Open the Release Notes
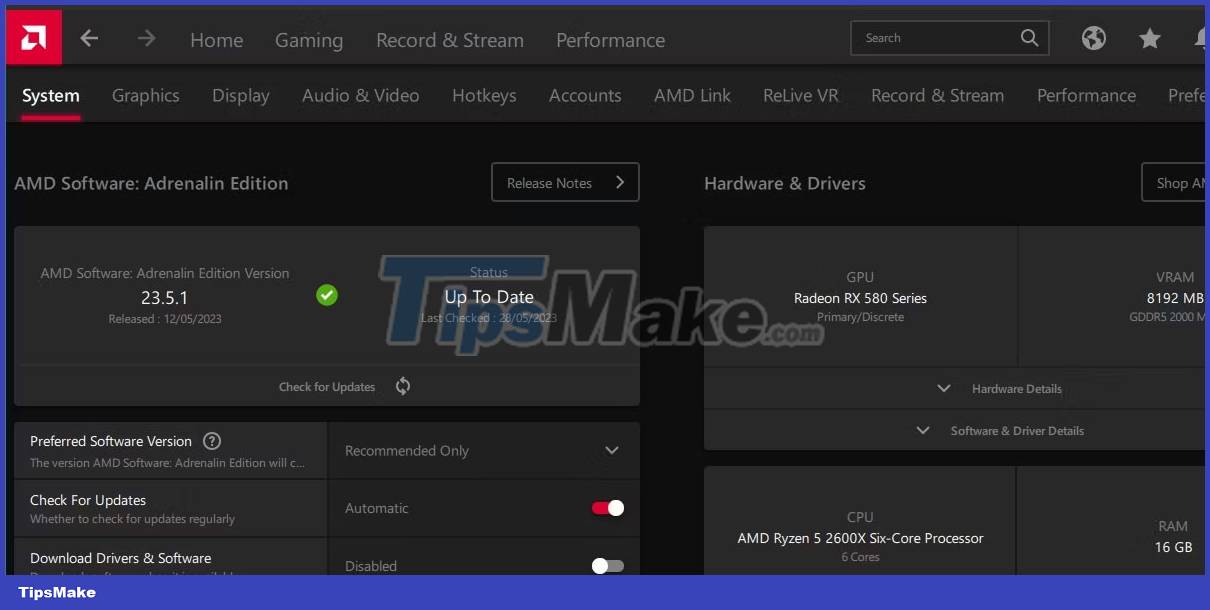This screenshot has width=1210, height=610. [564, 182]
